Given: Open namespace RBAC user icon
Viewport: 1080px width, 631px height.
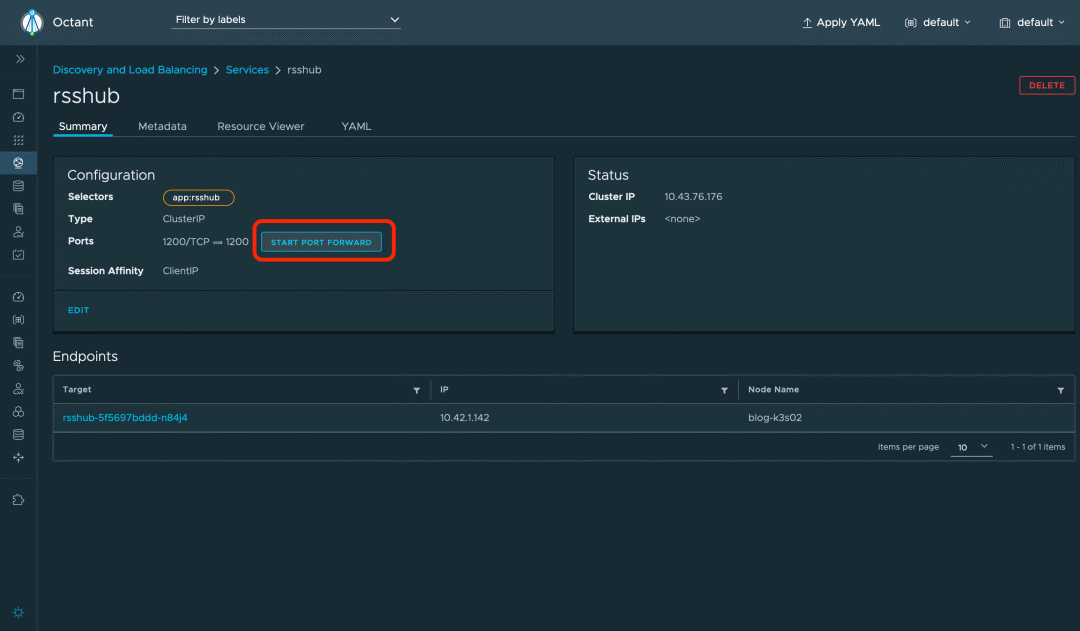Looking at the screenshot, I should tap(19, 232).
